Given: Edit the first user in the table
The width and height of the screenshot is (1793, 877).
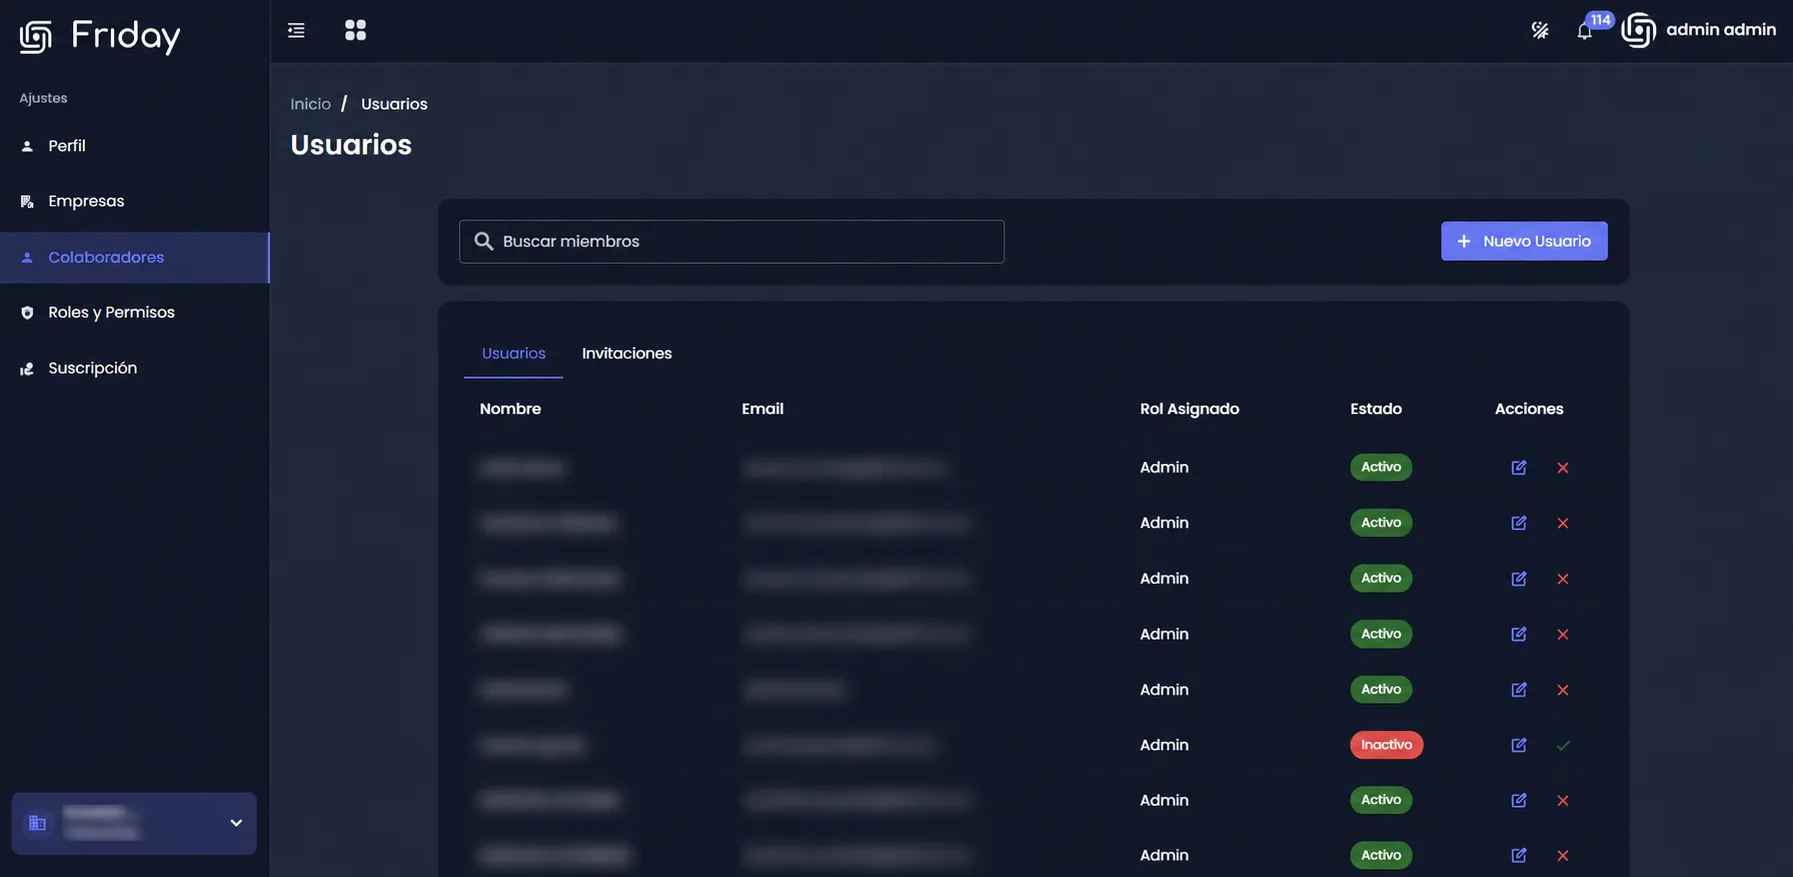Looking at the screenshot, I should click(1518, 468).
